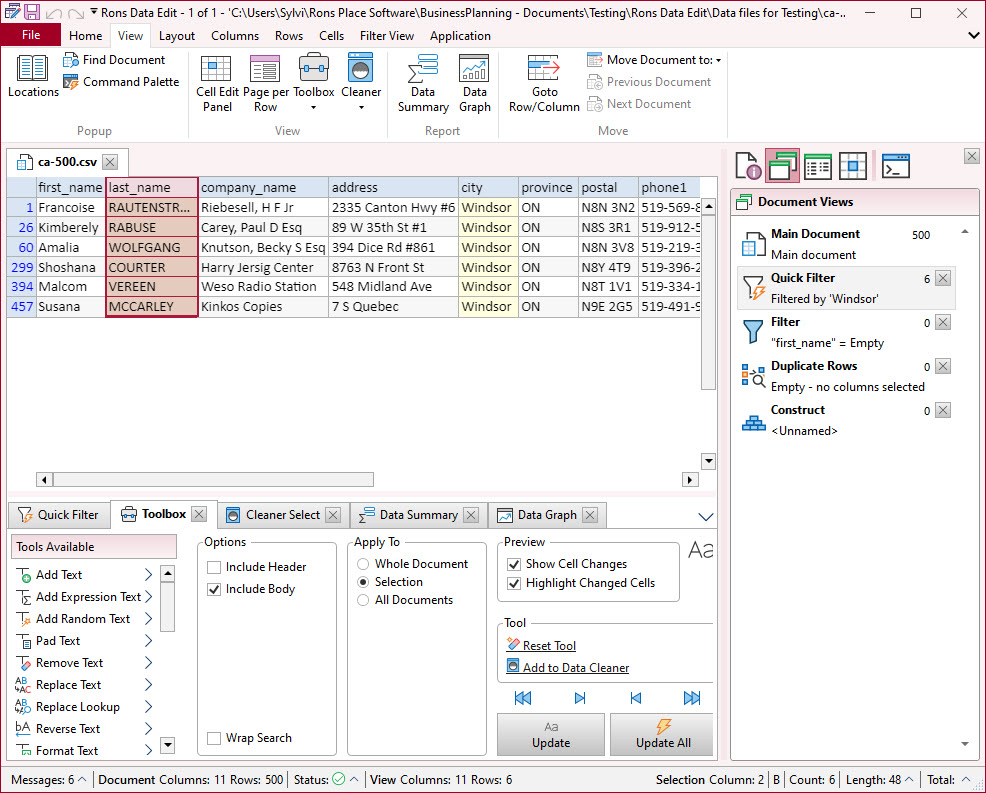The width and height of the screenshot is (986, 793).
Task: Enable the Include Header checkbox
Action: (x=214, y=567)
